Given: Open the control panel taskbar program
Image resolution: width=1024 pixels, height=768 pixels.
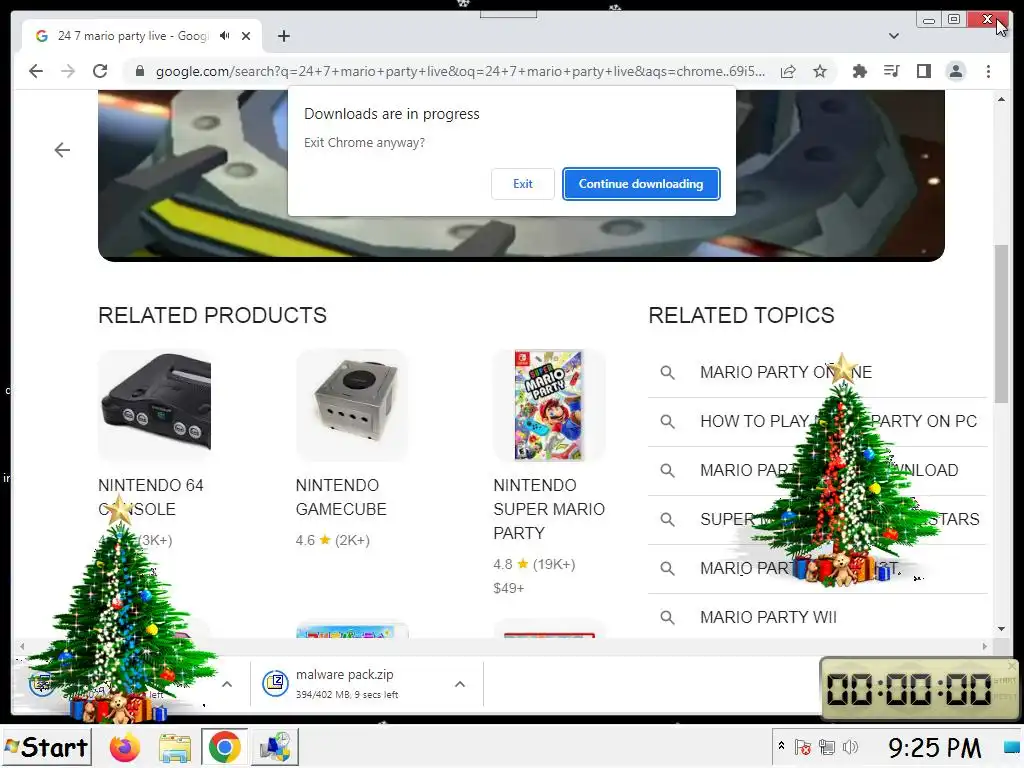Looking at the screenshot, I should (x=274, y=747).
